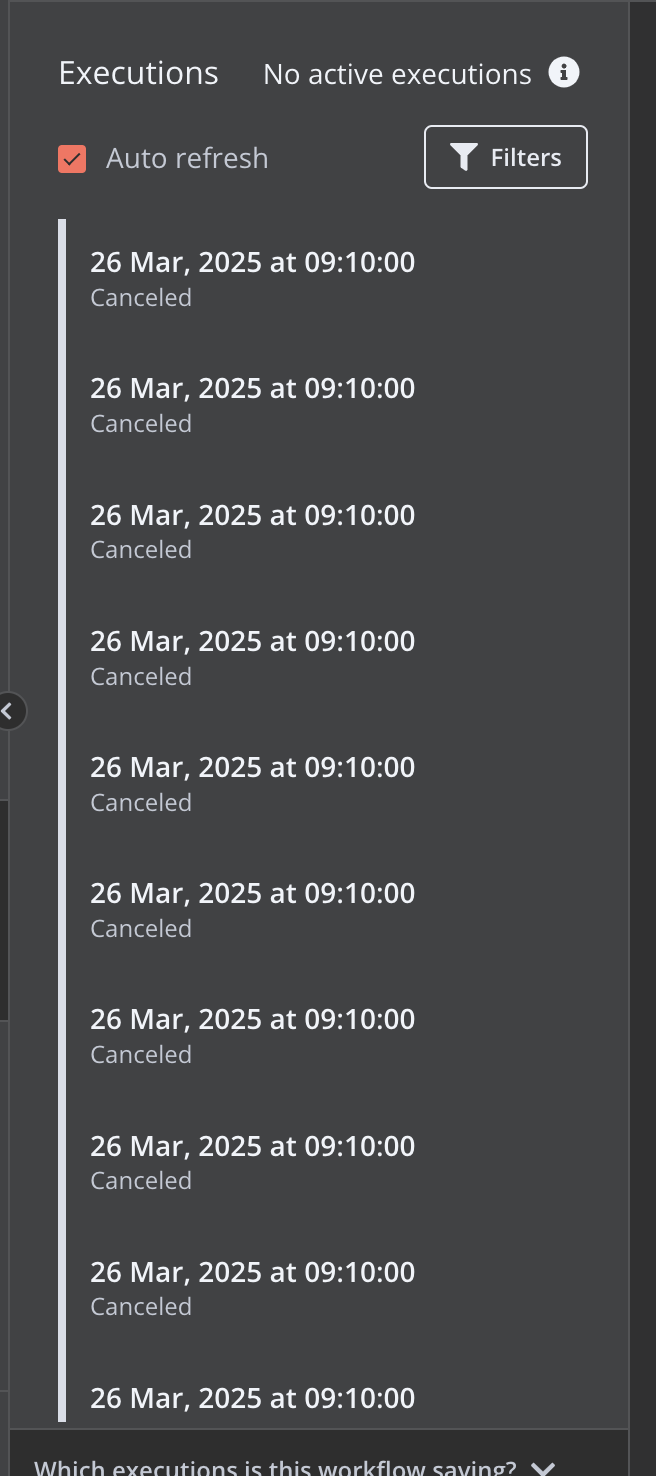Click the Auto refresh label text
656x1476 pixels.
tap(187, 158)
